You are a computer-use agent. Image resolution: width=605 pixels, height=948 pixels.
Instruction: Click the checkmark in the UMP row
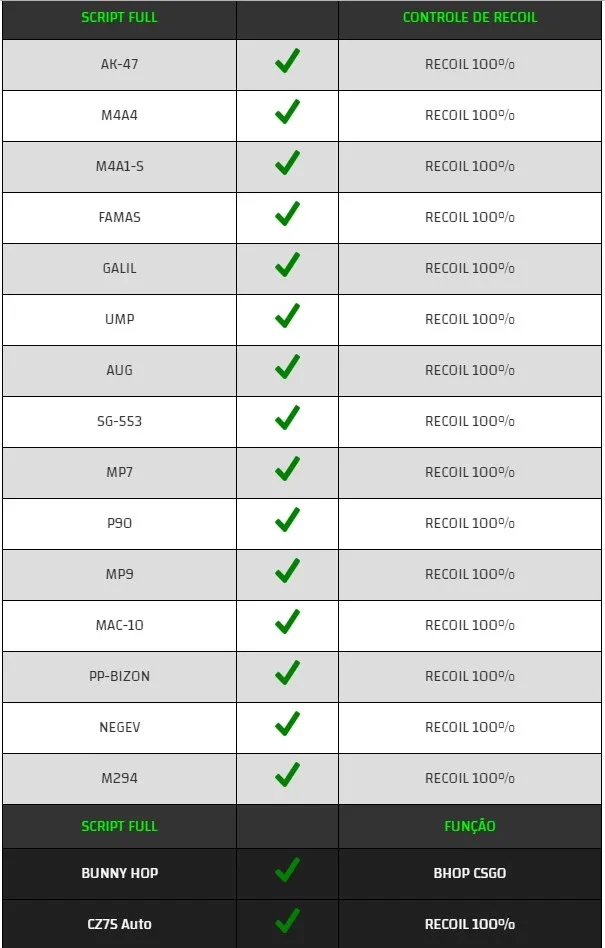coord(287,316)
